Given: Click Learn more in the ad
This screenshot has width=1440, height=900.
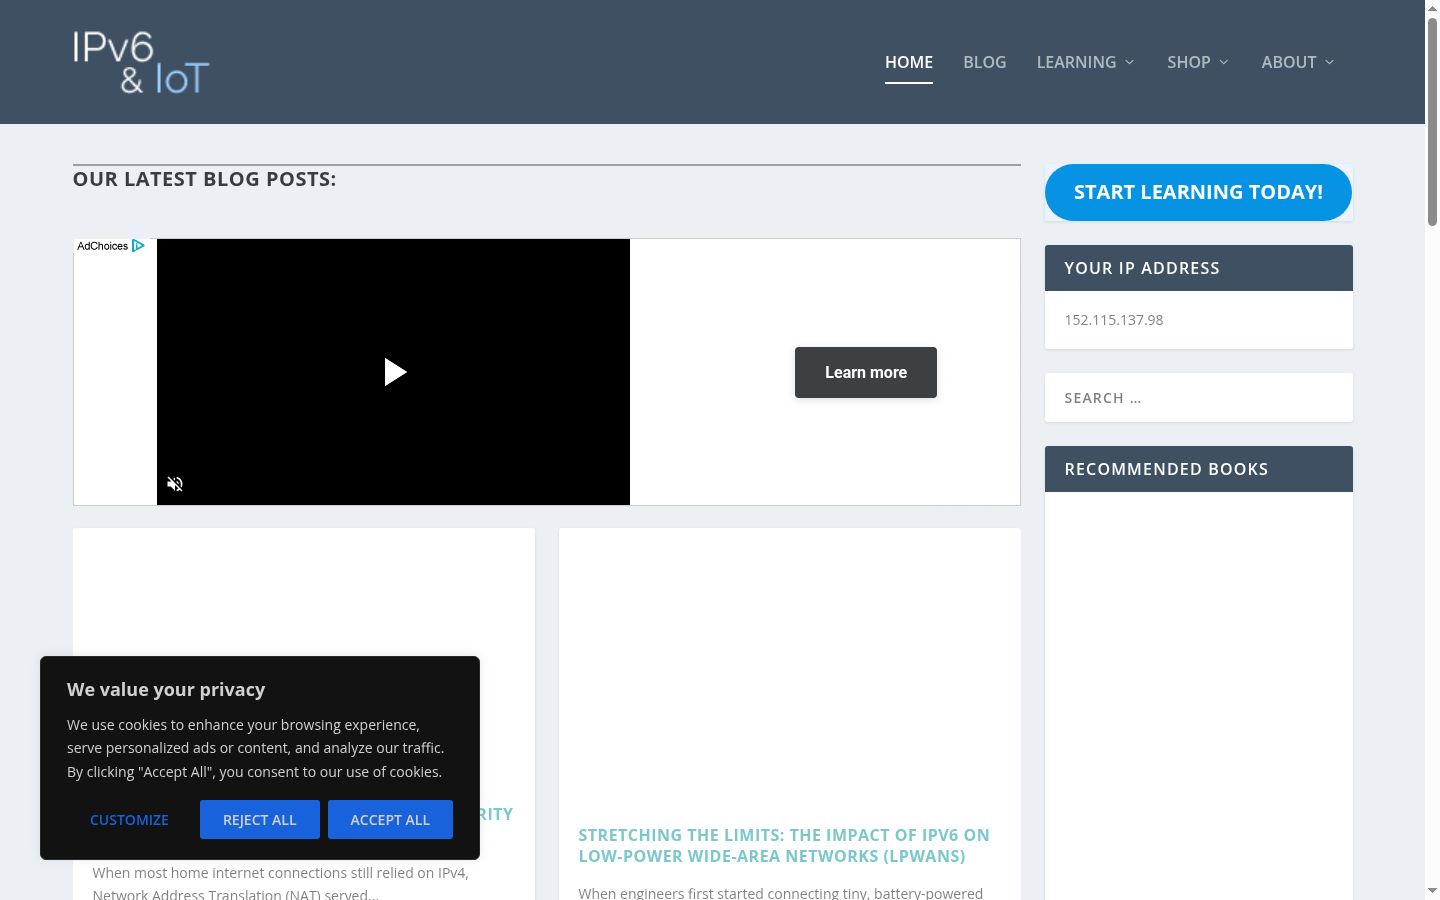Looking at the screenshot, I should pyautogui.click(x=866, y=372).
